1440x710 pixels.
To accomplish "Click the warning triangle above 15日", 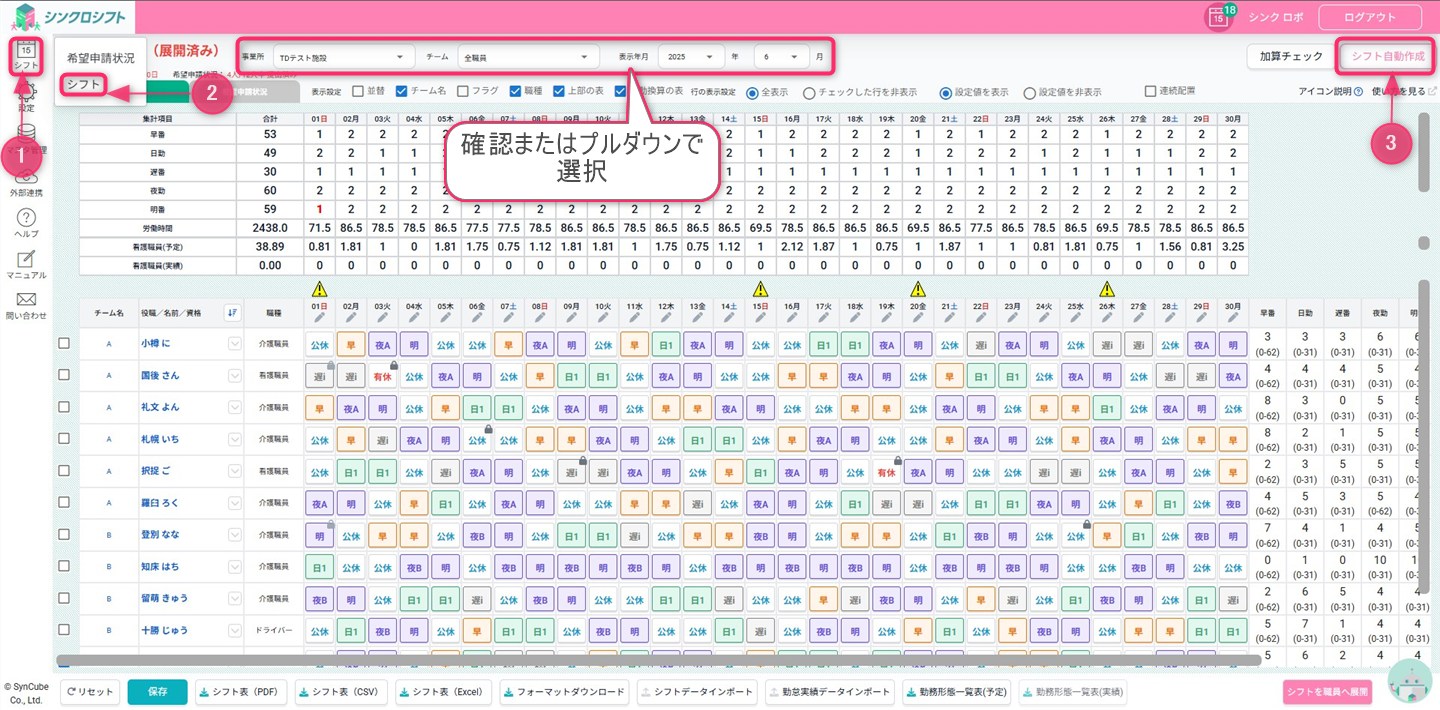I will point(760,288).
